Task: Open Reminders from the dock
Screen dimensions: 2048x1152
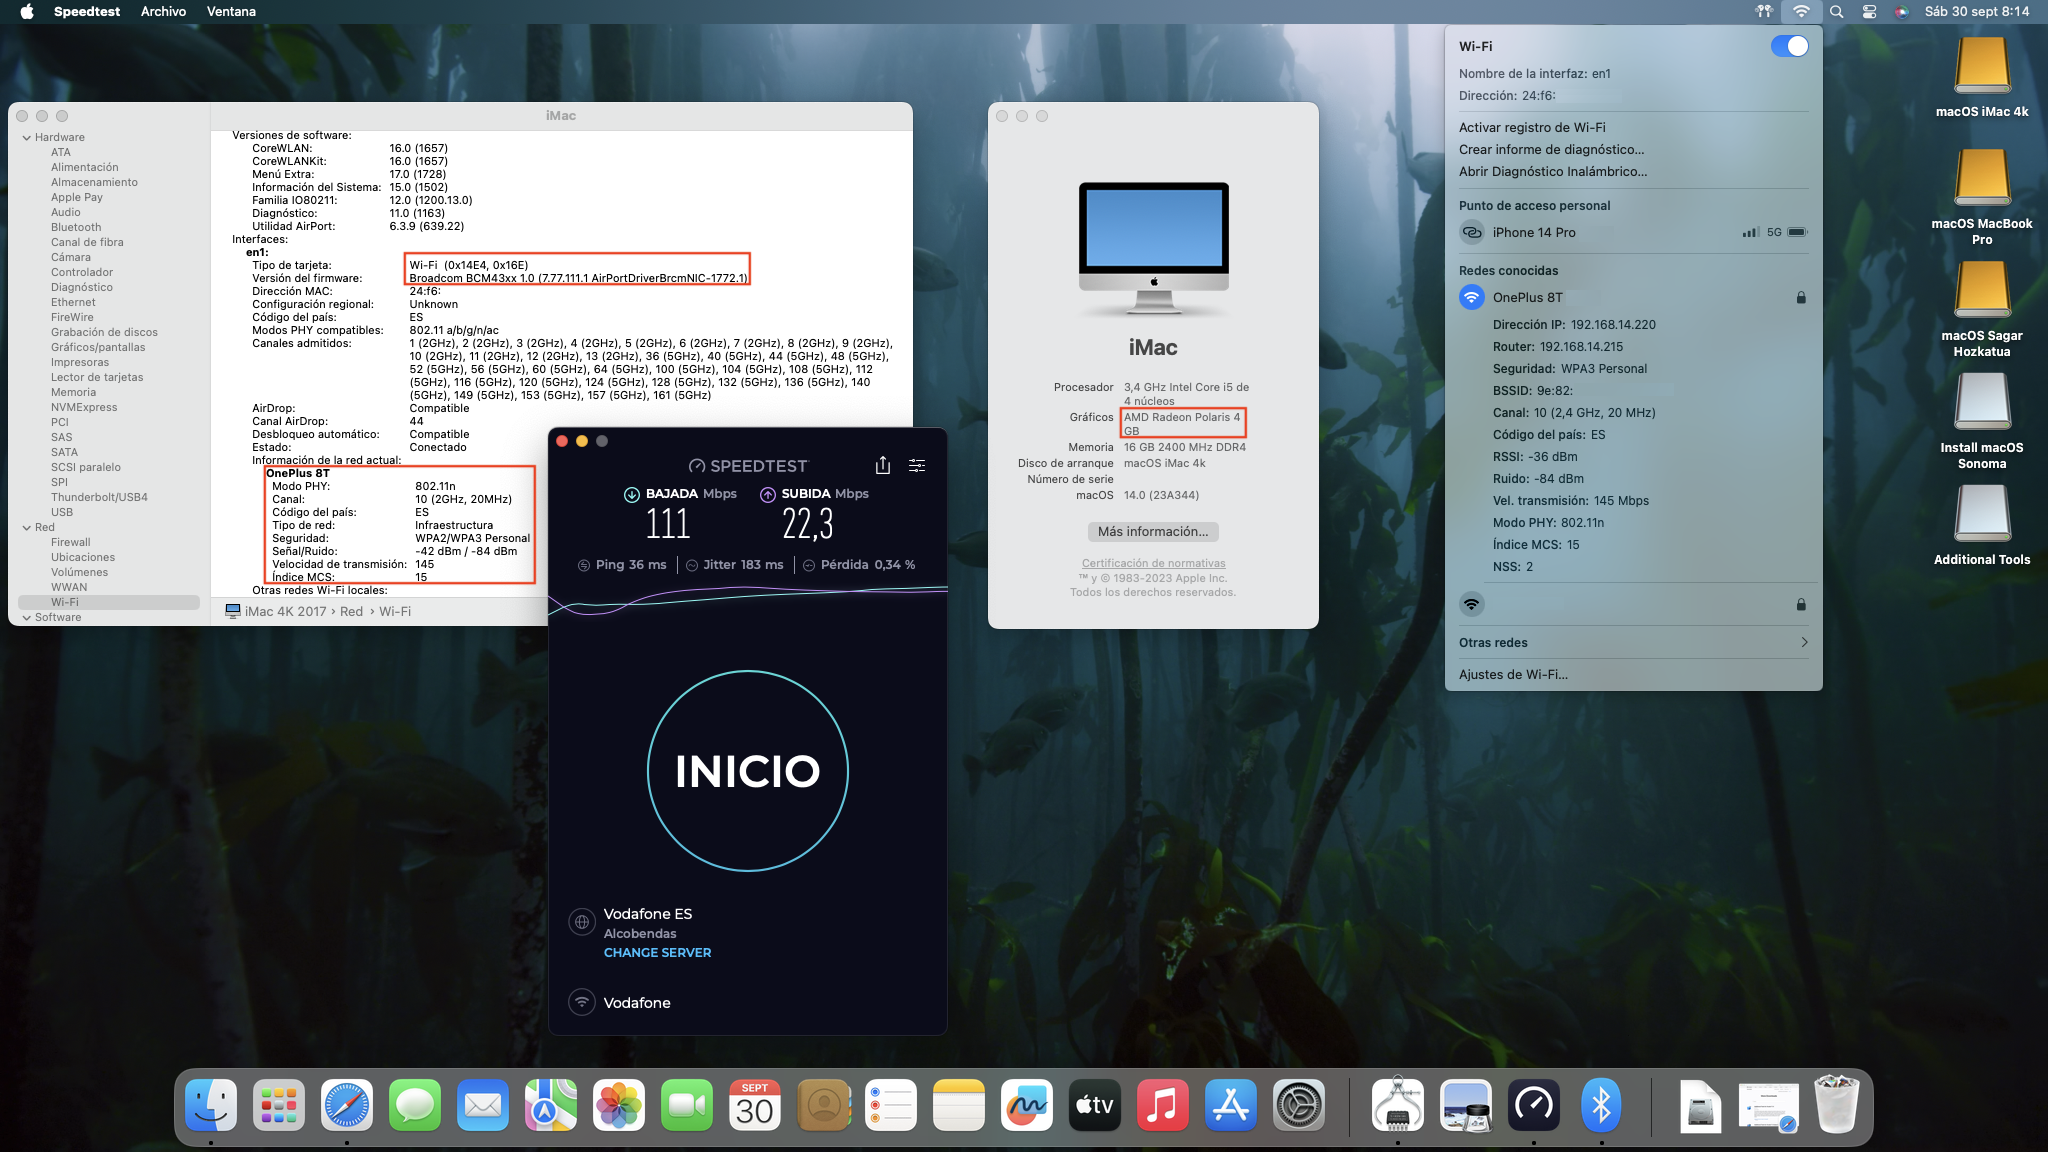Action: 891,1105
